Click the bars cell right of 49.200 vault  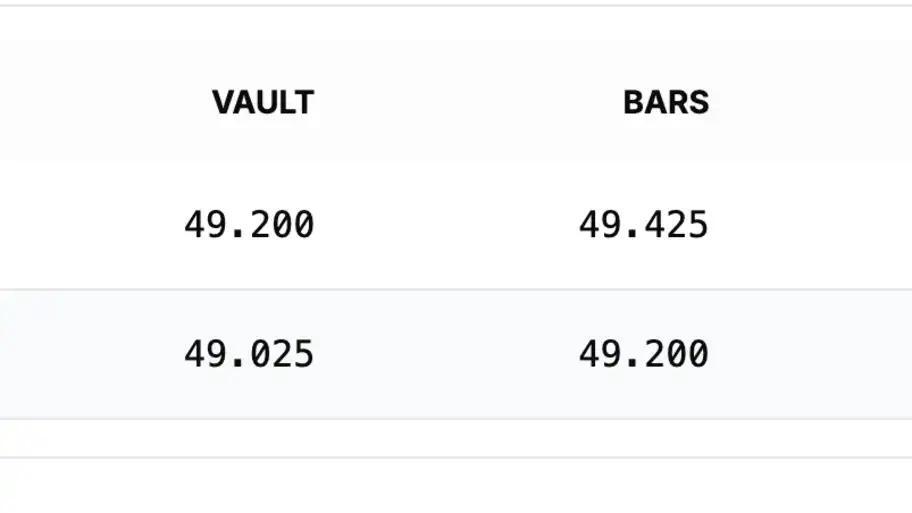coord(643,224)
